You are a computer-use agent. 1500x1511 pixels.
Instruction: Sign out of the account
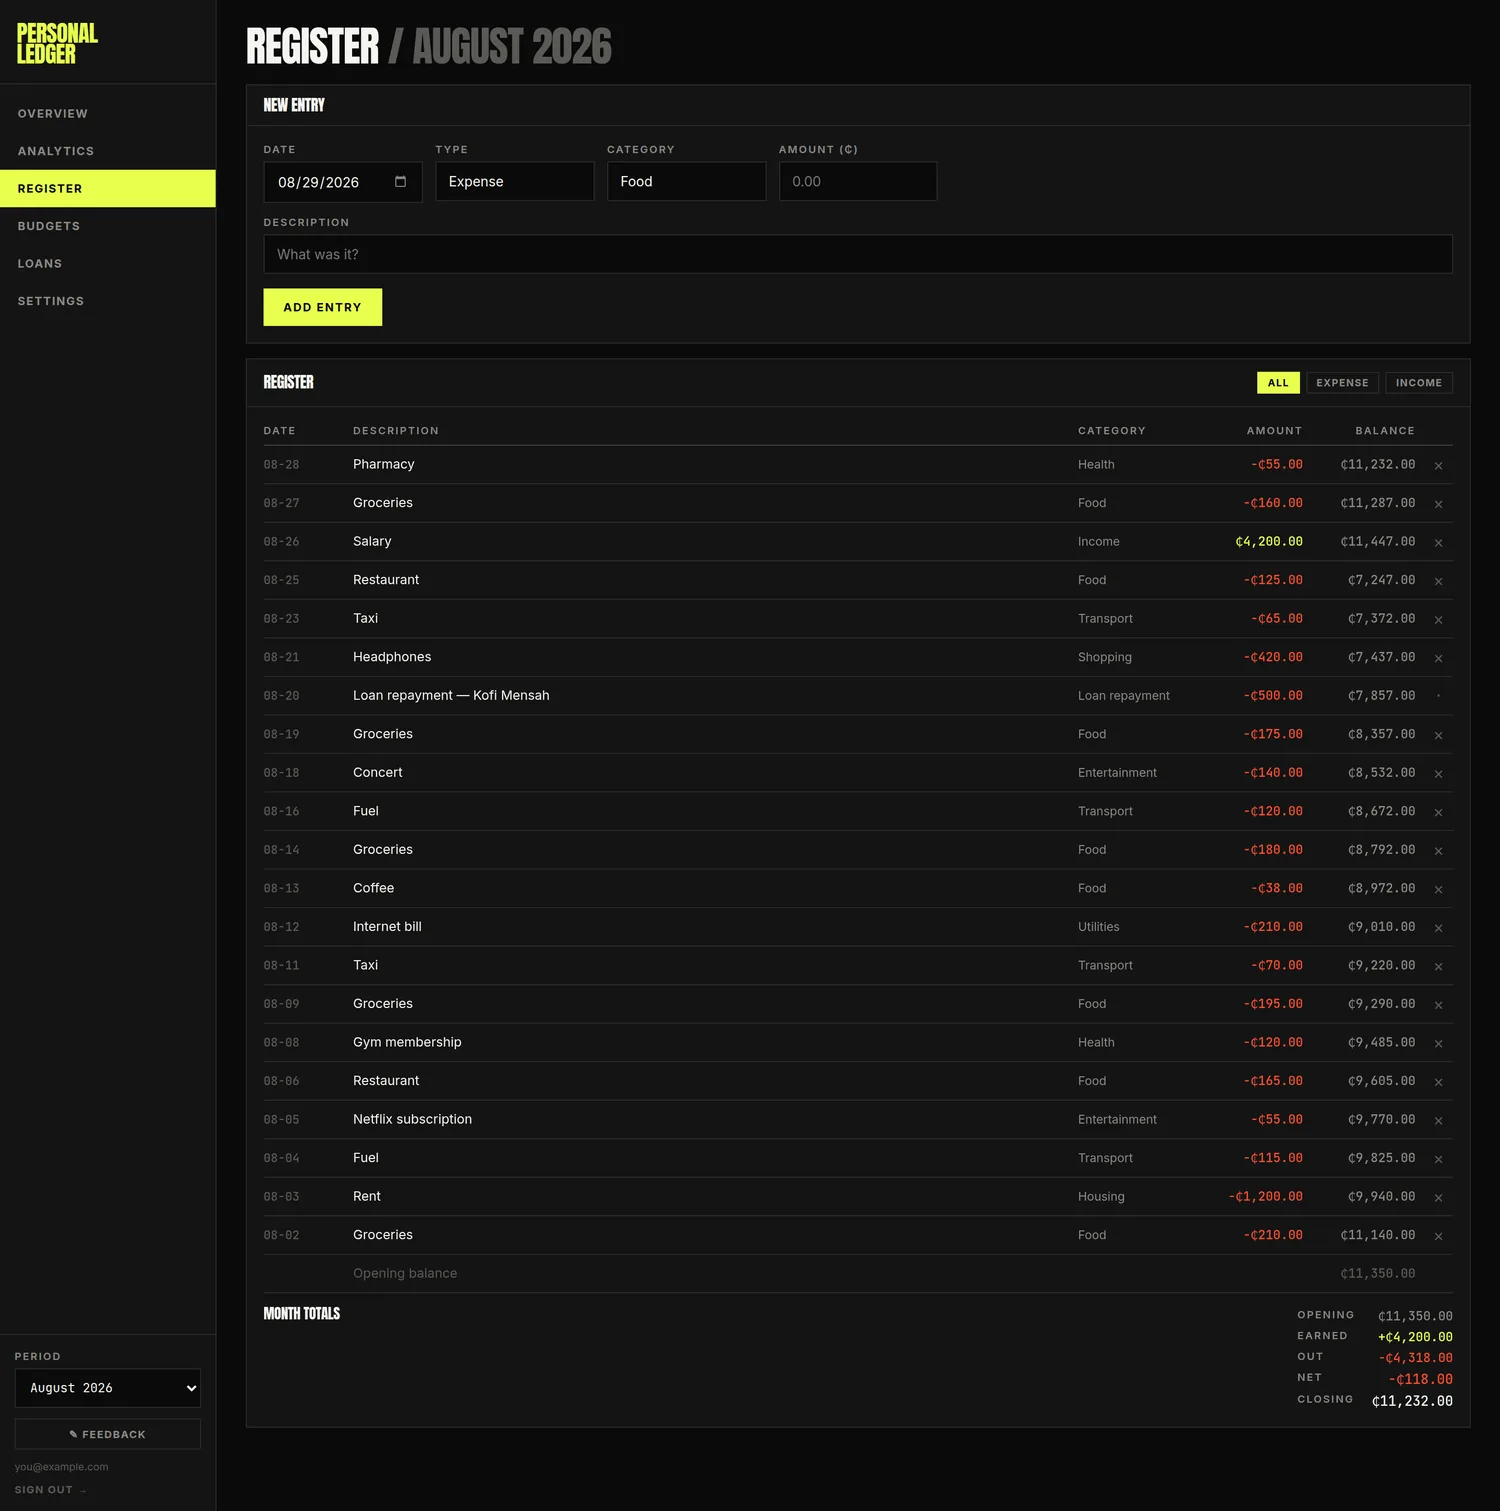pyautogui.click(x=50, y=1490)
